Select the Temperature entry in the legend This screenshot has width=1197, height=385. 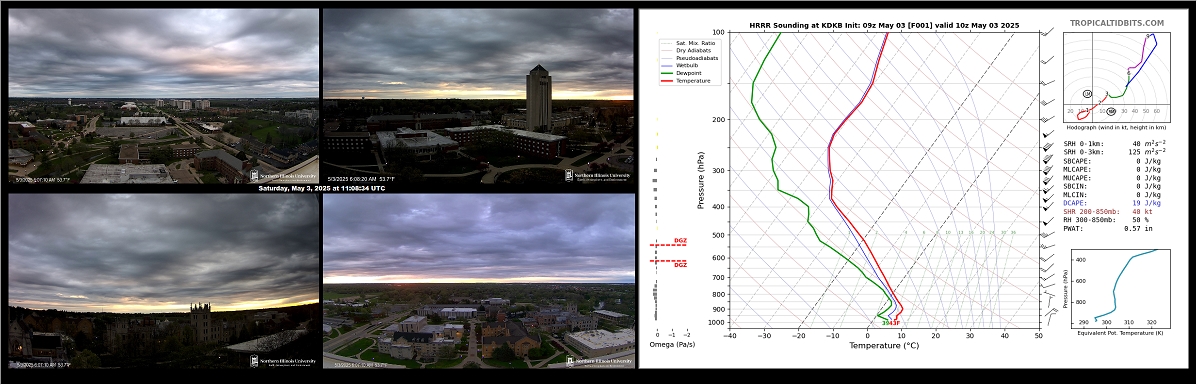click(x=686, y=80)
